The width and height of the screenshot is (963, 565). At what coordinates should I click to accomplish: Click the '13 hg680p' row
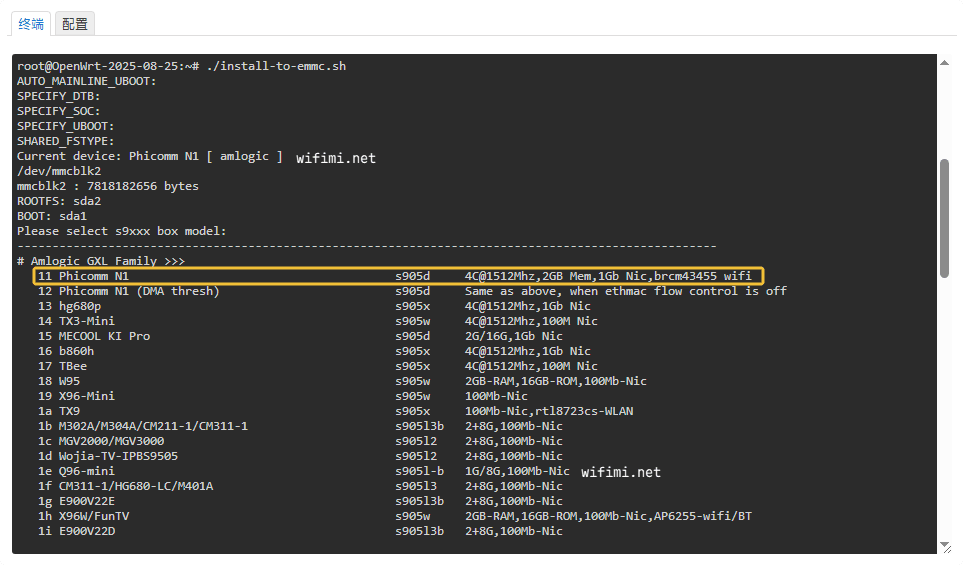pyautogui.click(x=314, y=306)
